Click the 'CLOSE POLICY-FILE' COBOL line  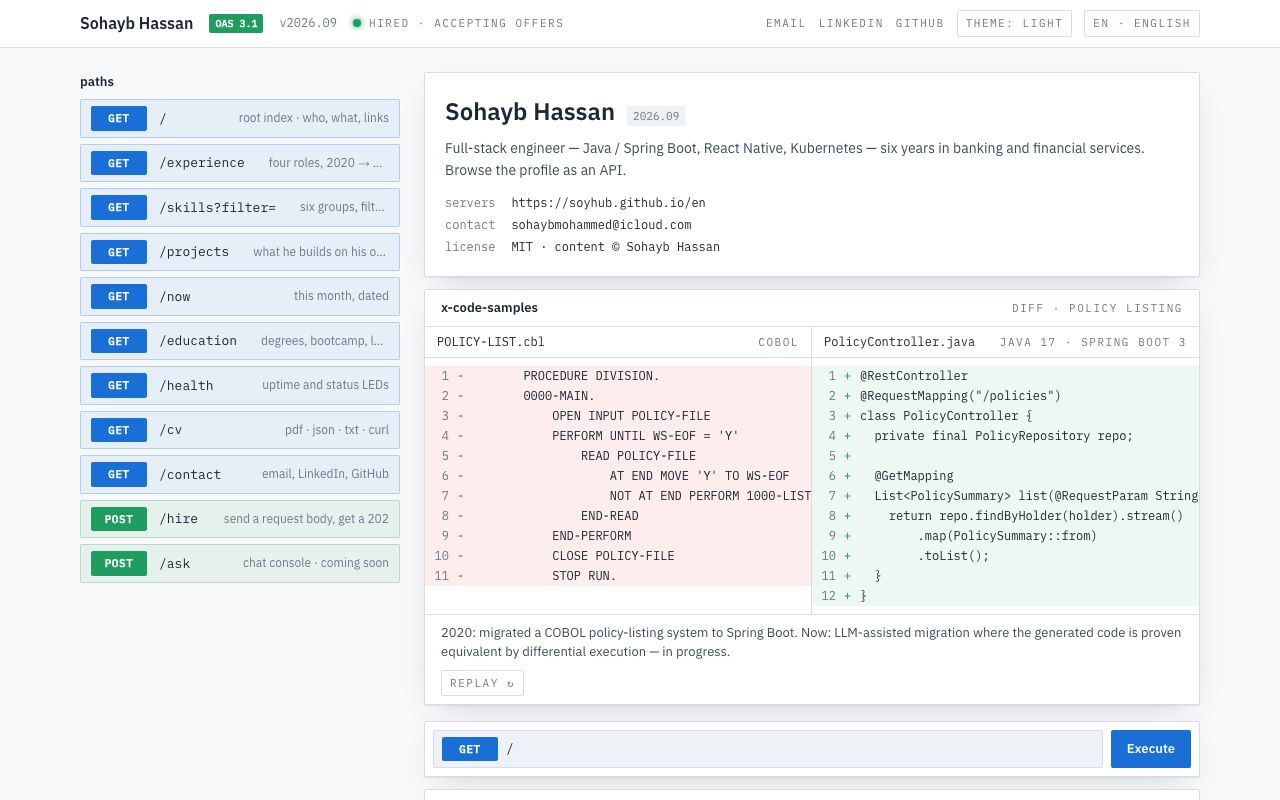click(618, 556)
